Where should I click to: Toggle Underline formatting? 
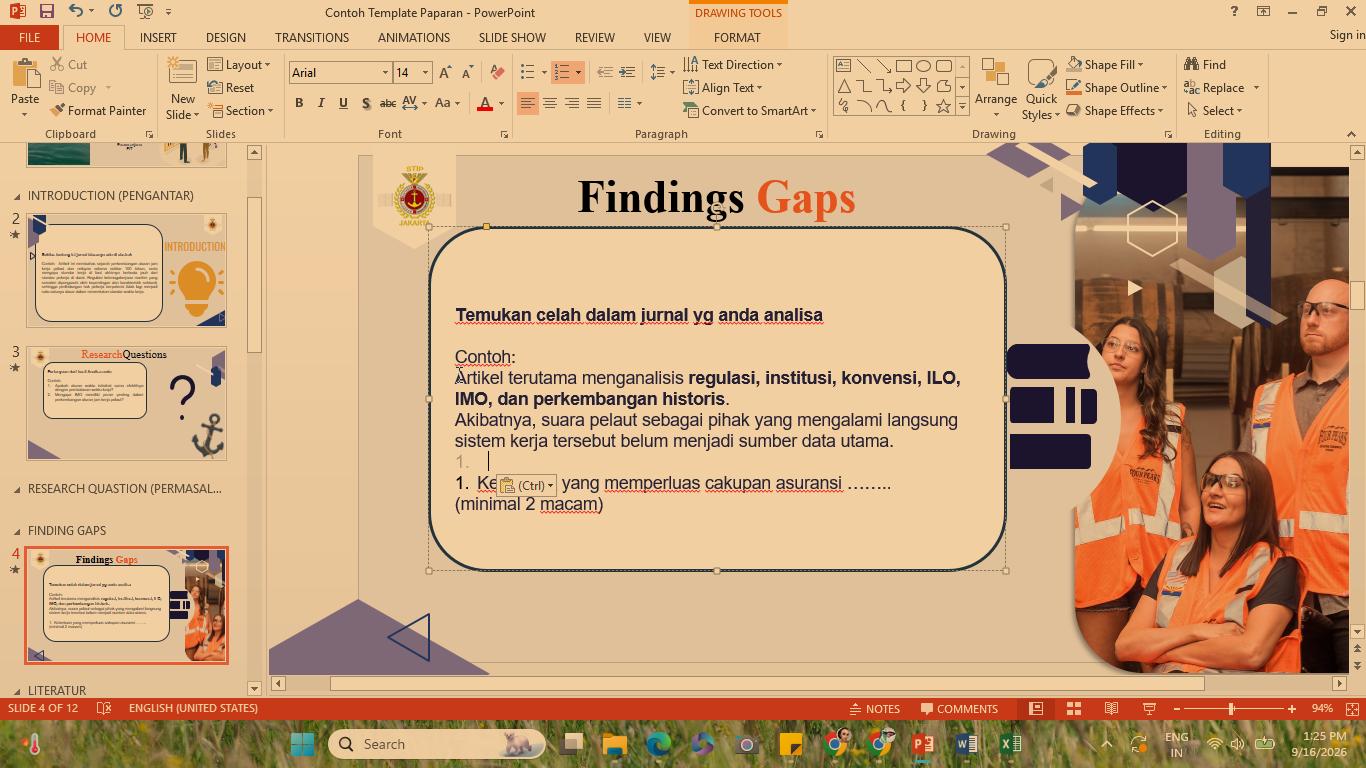tap(343, 103)
